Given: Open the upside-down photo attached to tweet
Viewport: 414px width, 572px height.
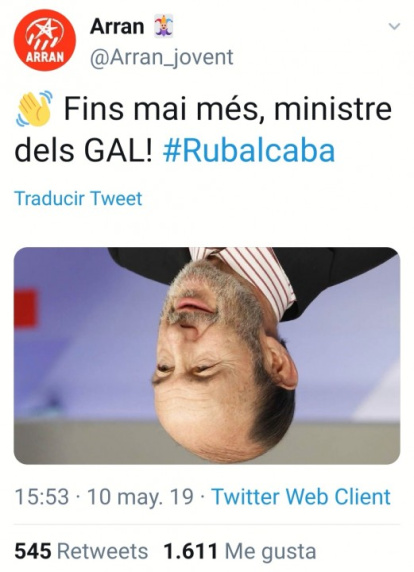Looking at the screenshot, I should point(207,356).
